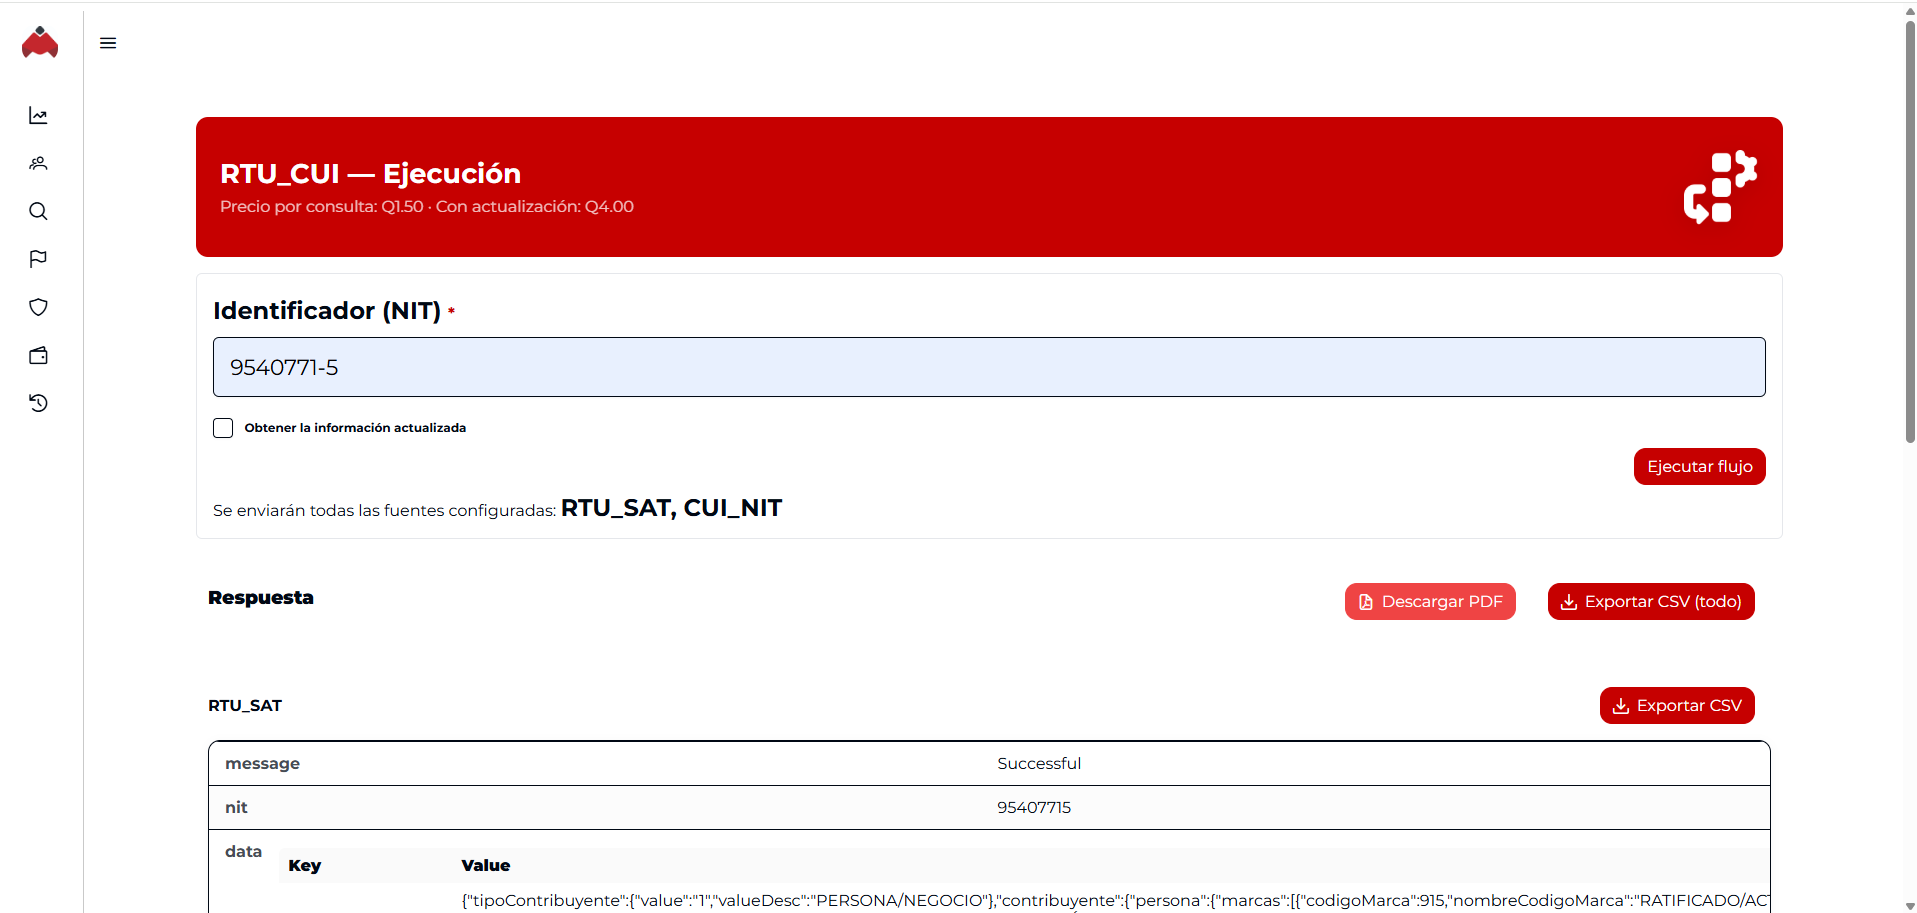Open the users group section in sidebar

point(38,164)
